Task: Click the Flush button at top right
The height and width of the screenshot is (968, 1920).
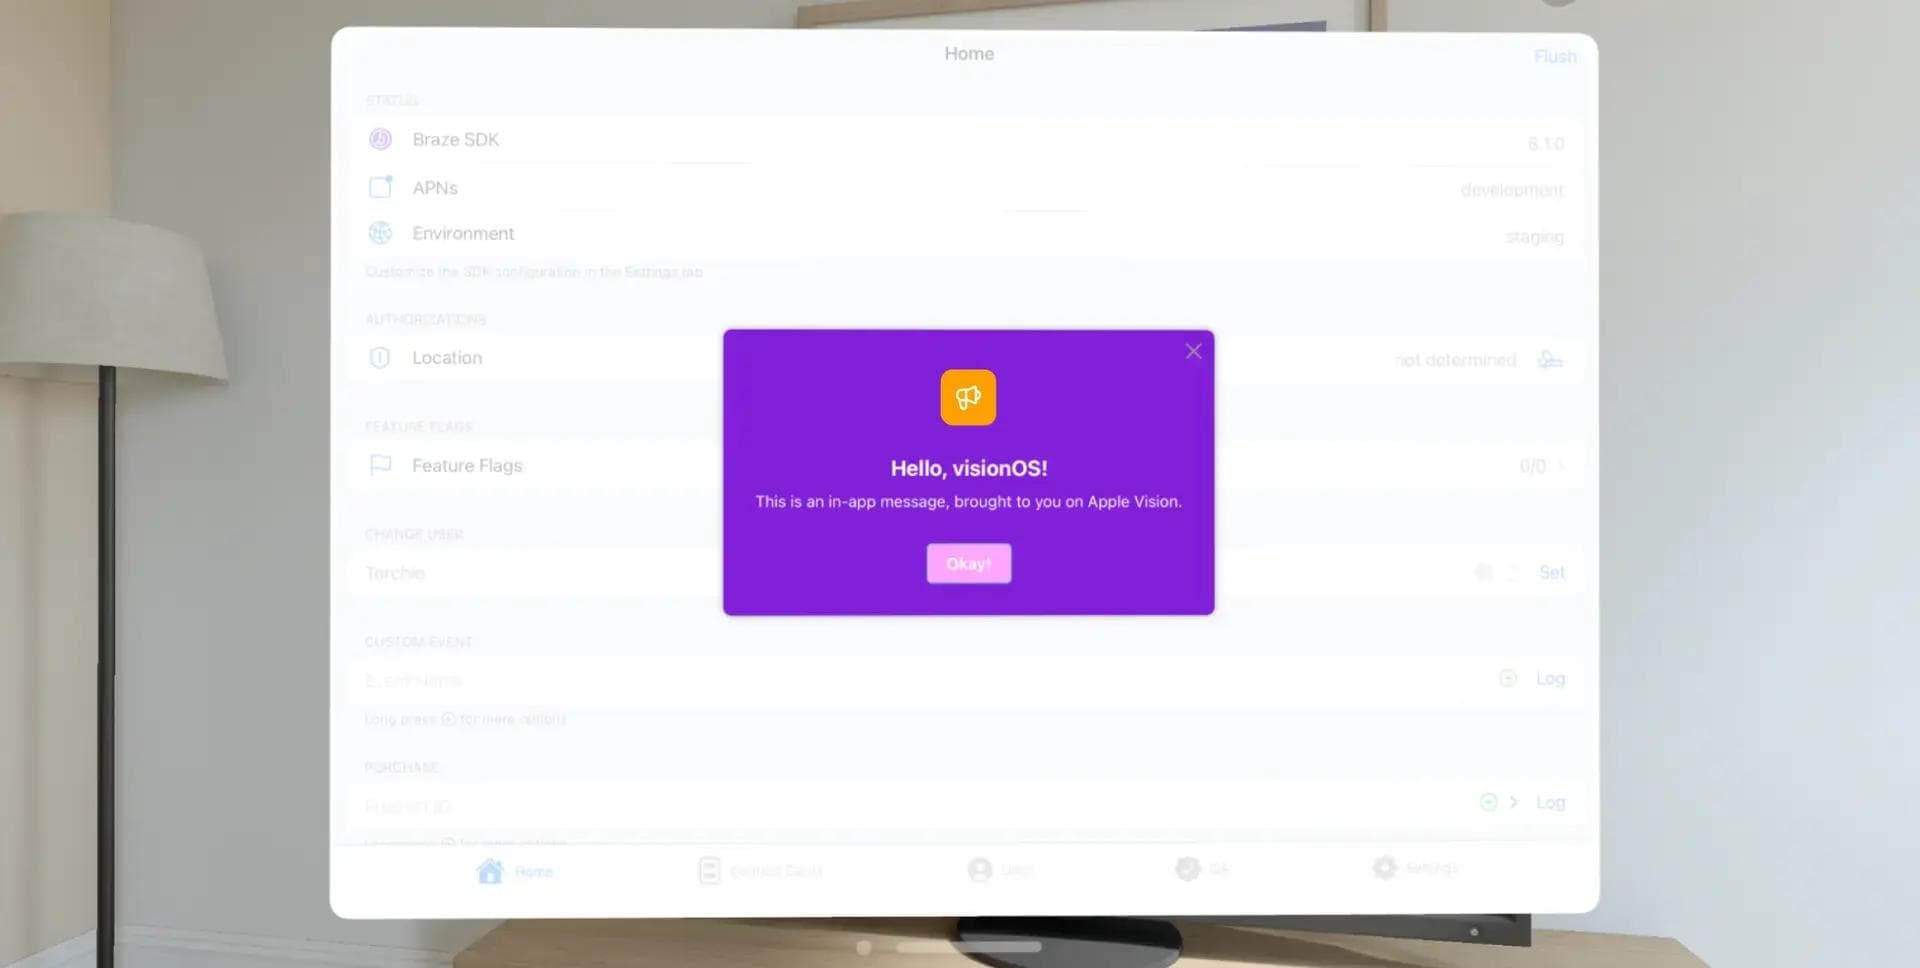Action: 1554,57
